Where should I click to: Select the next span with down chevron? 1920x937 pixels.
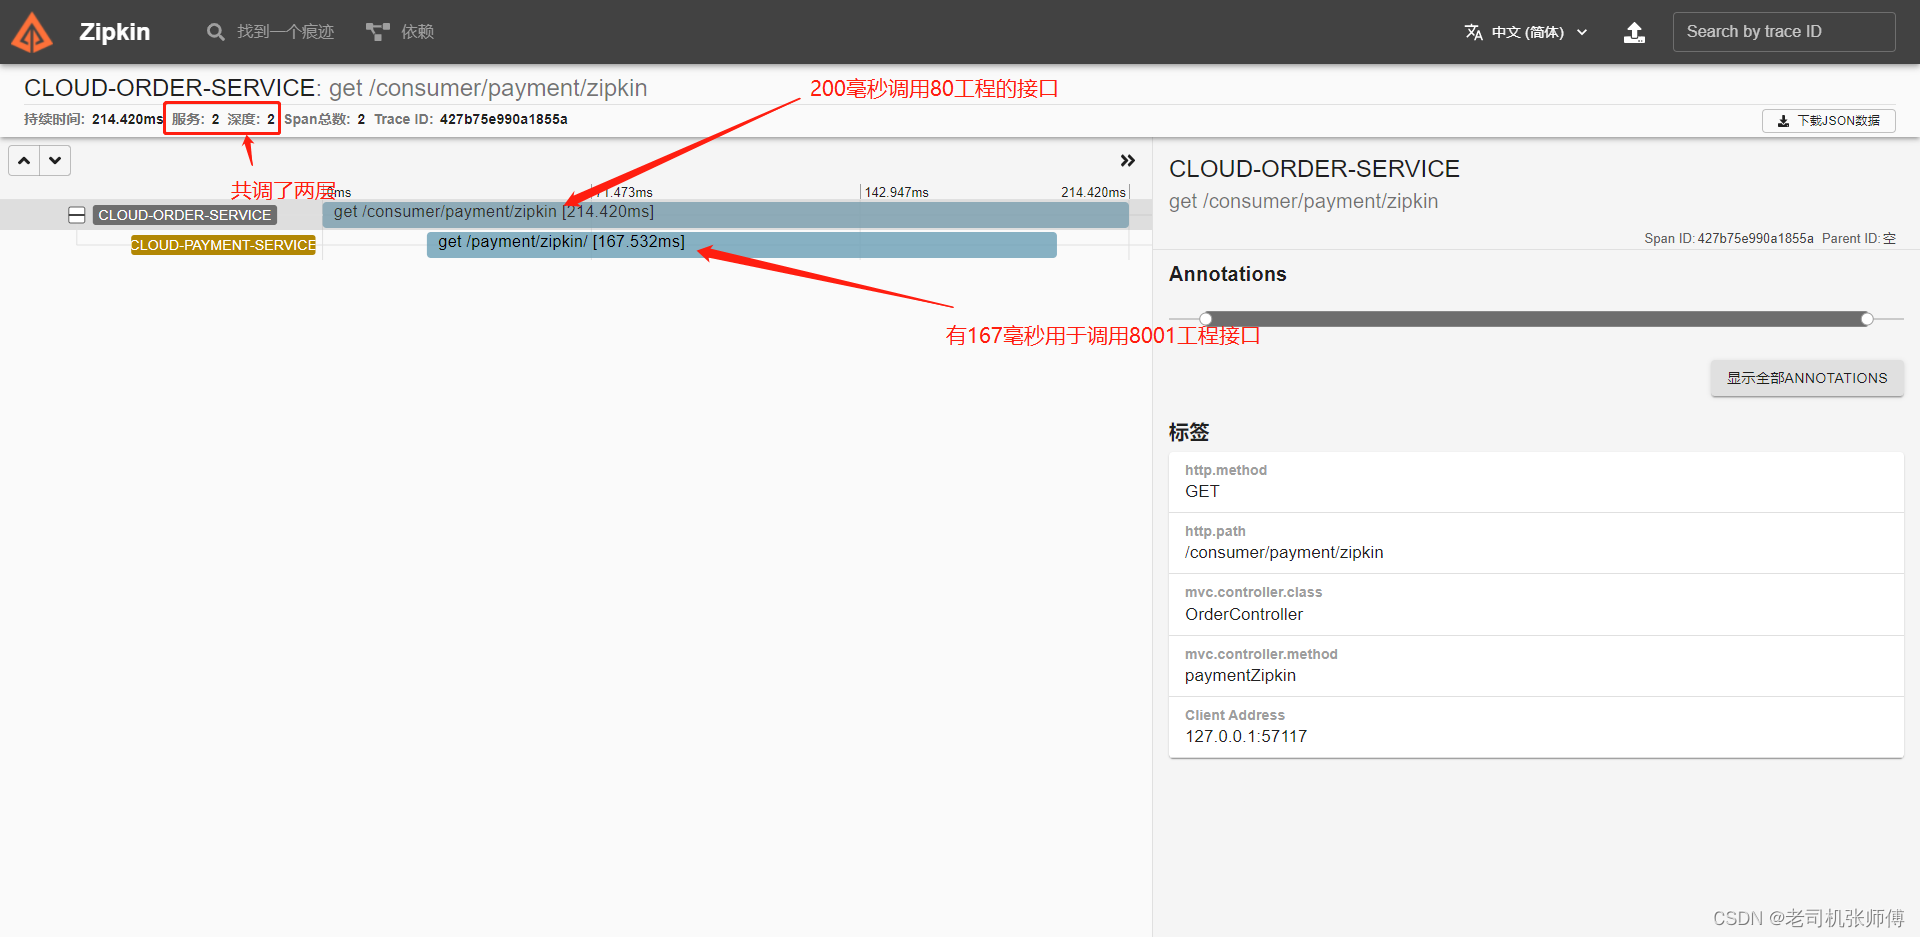click(x=55, y=160)
